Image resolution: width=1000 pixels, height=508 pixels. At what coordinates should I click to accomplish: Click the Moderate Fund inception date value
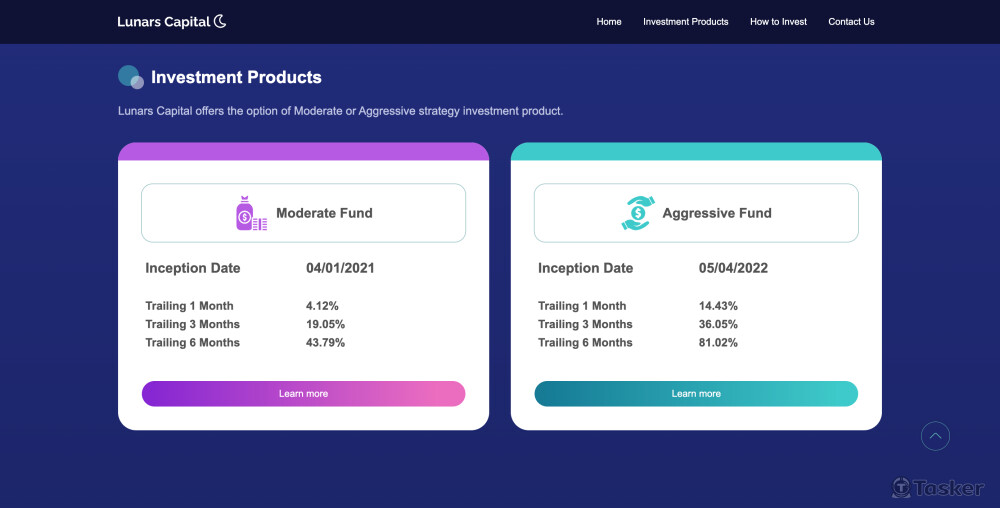click(x=340, y=268)
